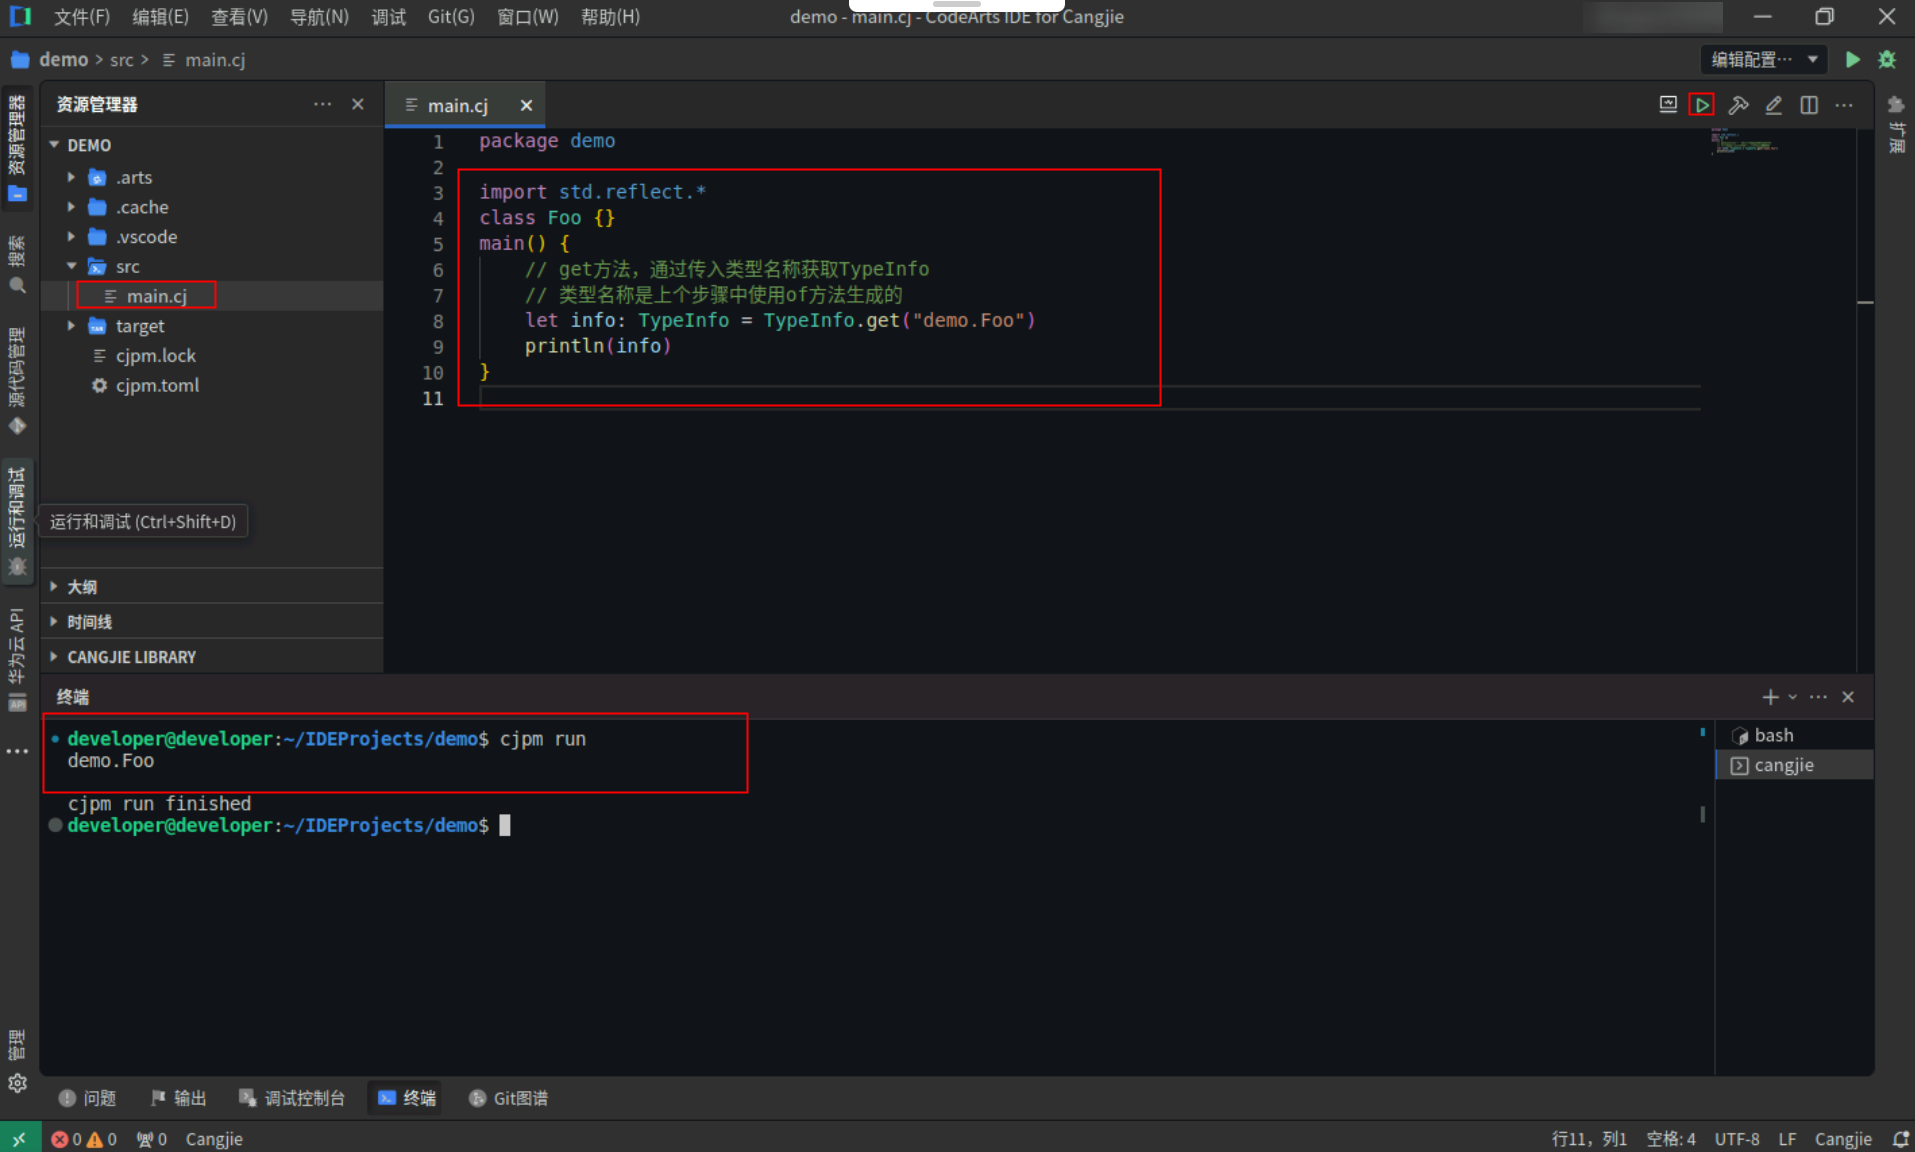Switch to the 调试控制台 panel tab
The height and width of the screenshot is (1152, 1915).
(292, 1098)
